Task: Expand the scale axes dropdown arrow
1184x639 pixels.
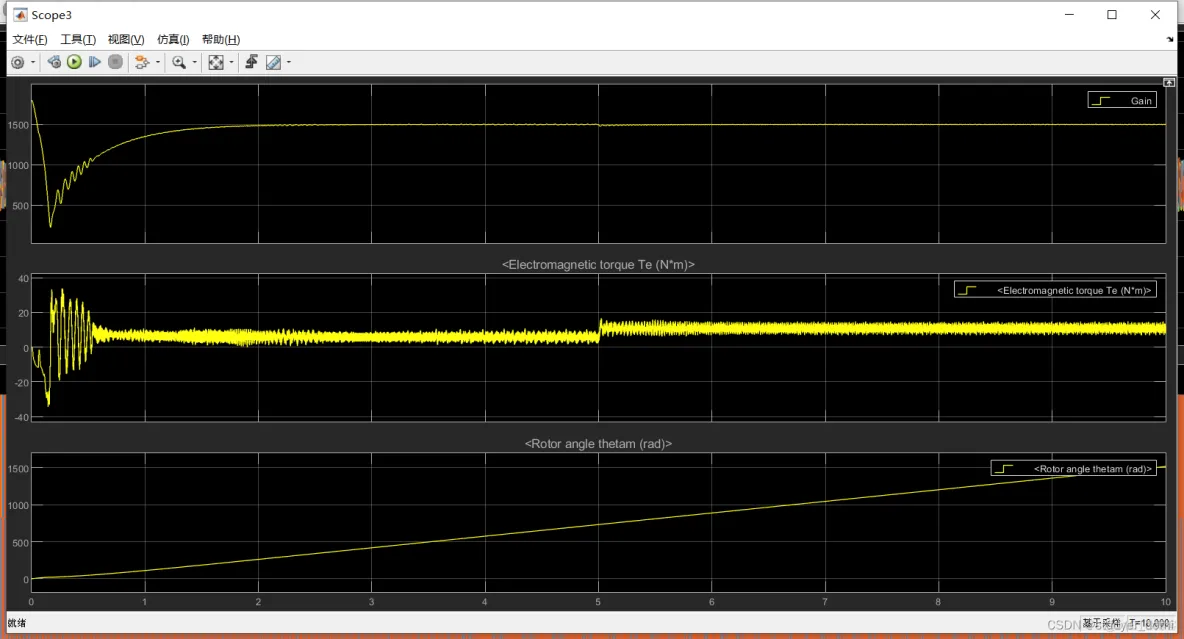Action: pos(231,63)
